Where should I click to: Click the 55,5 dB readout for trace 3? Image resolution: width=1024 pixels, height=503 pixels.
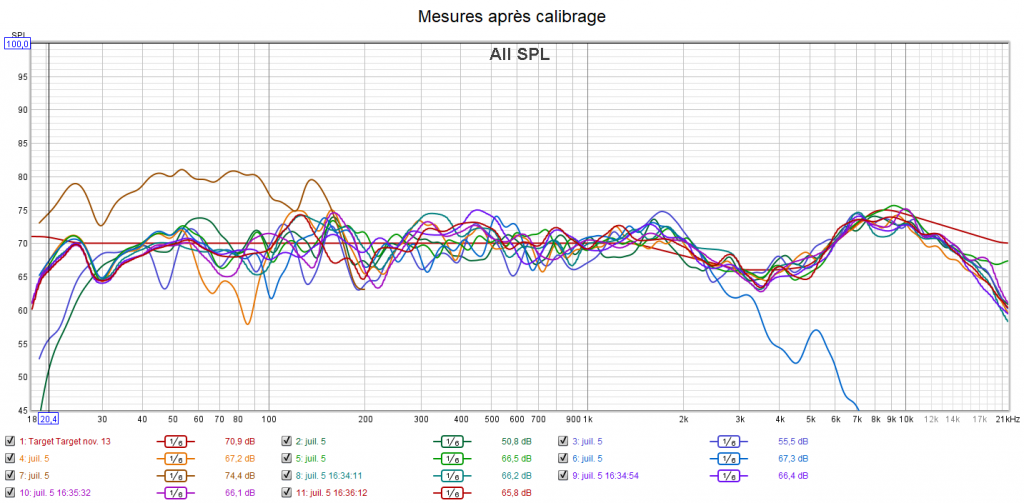click(793, 441)
